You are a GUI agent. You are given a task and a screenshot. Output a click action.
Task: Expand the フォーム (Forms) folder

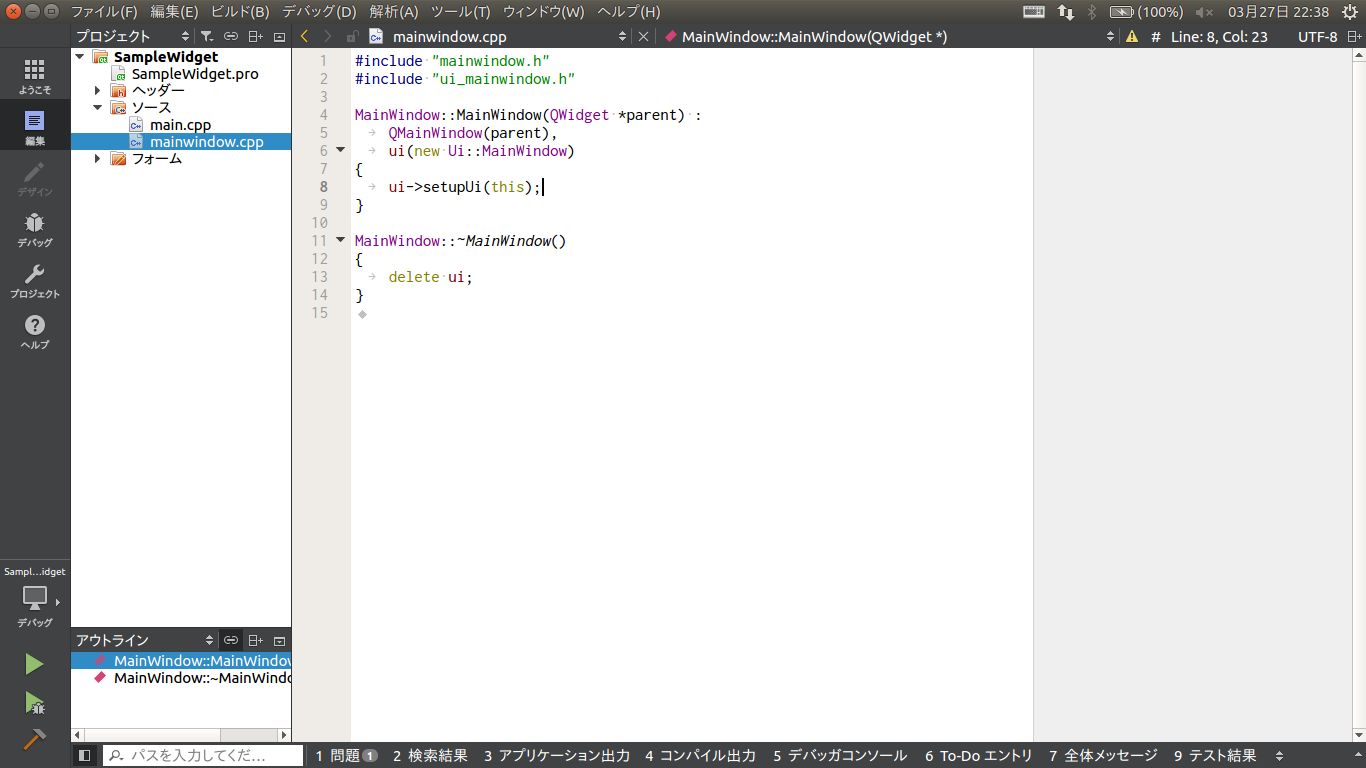tap(98, 158)
